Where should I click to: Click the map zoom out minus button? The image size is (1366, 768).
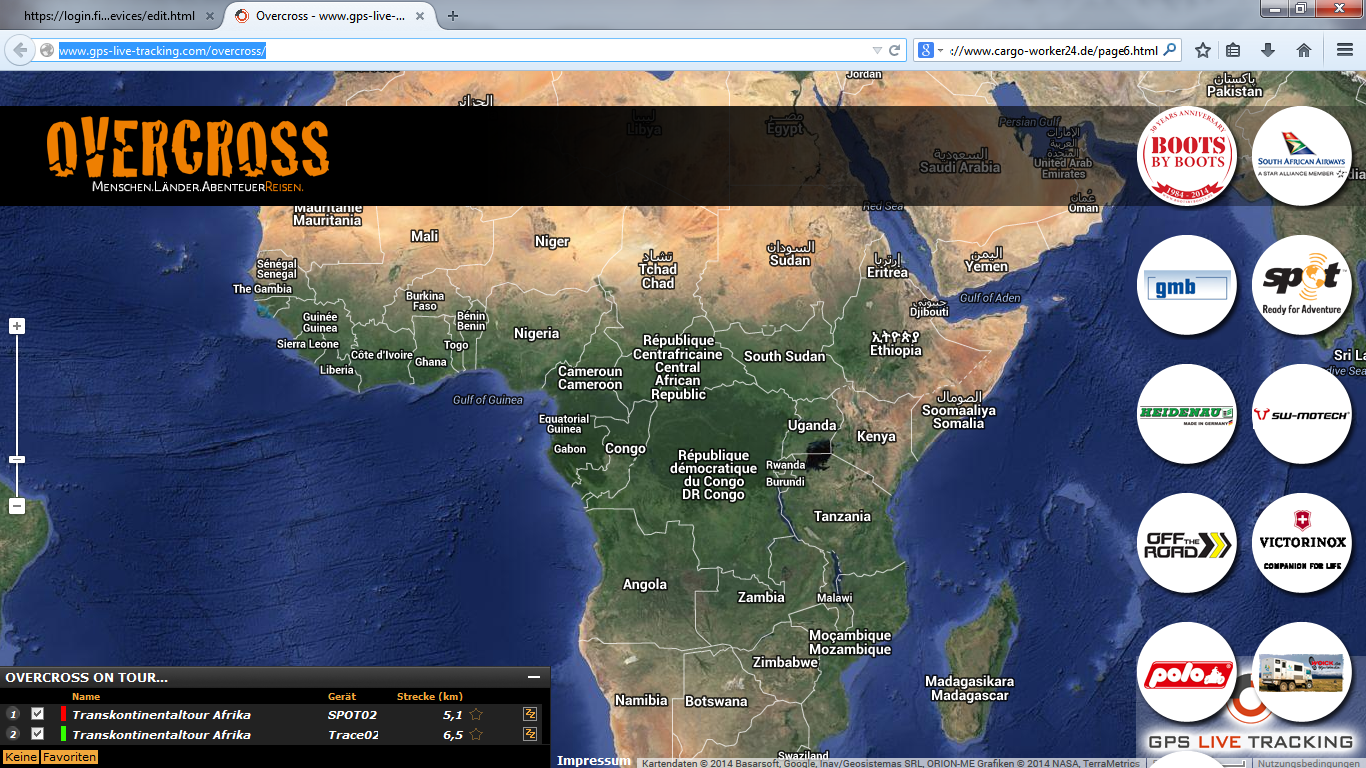16,506
